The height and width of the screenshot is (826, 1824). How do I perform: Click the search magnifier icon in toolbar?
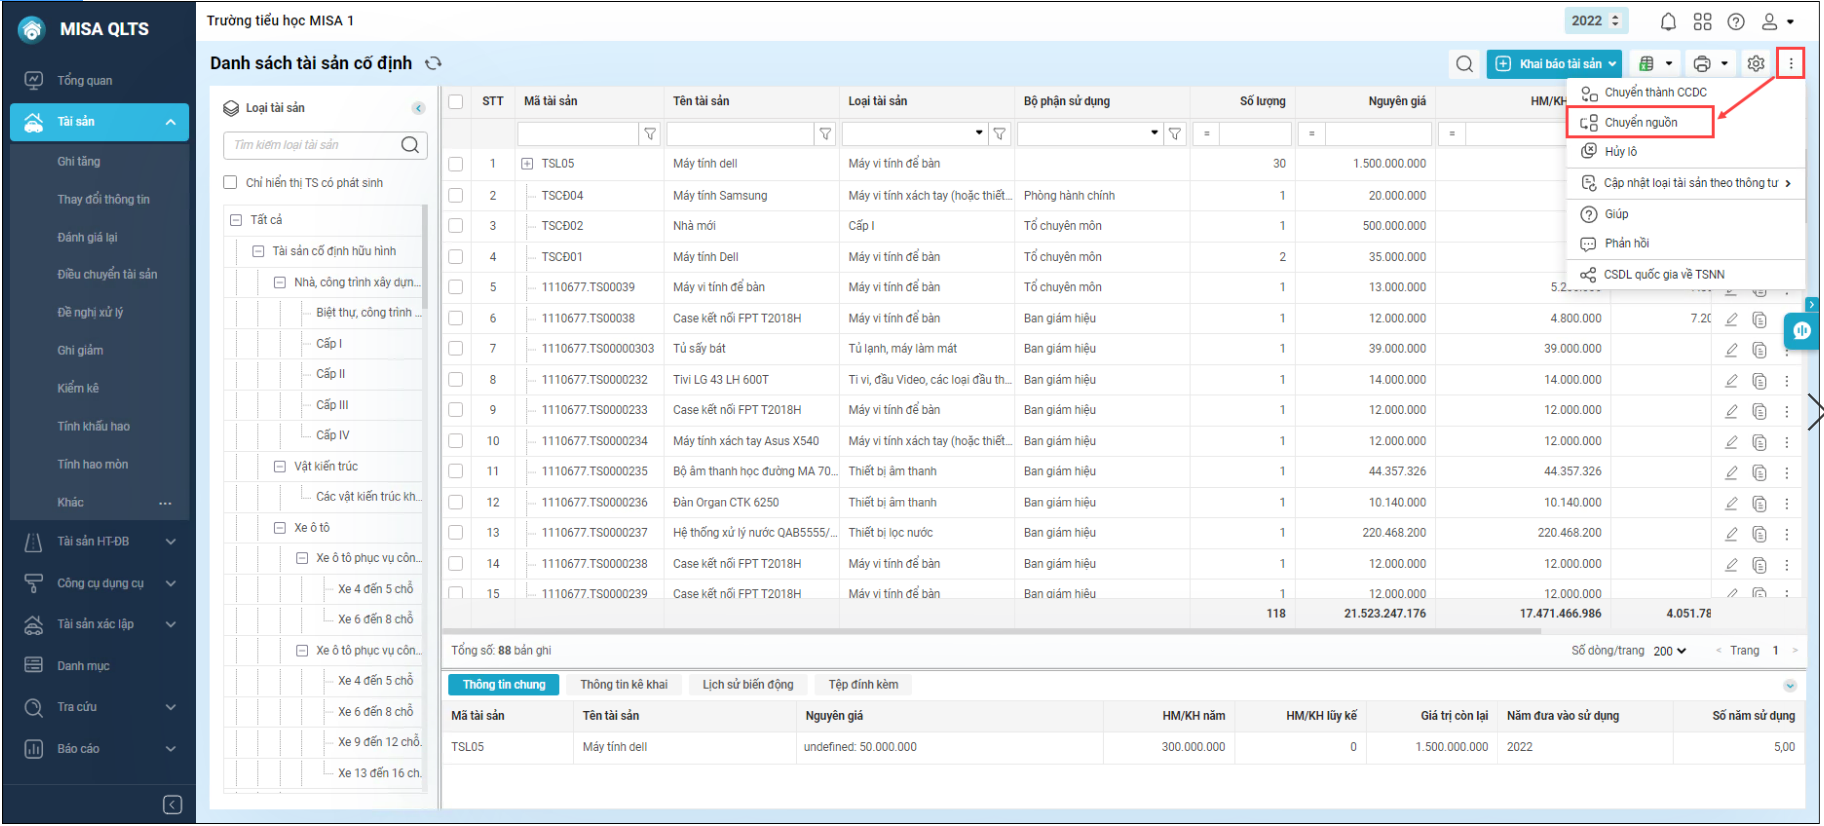click(1464, 64)
